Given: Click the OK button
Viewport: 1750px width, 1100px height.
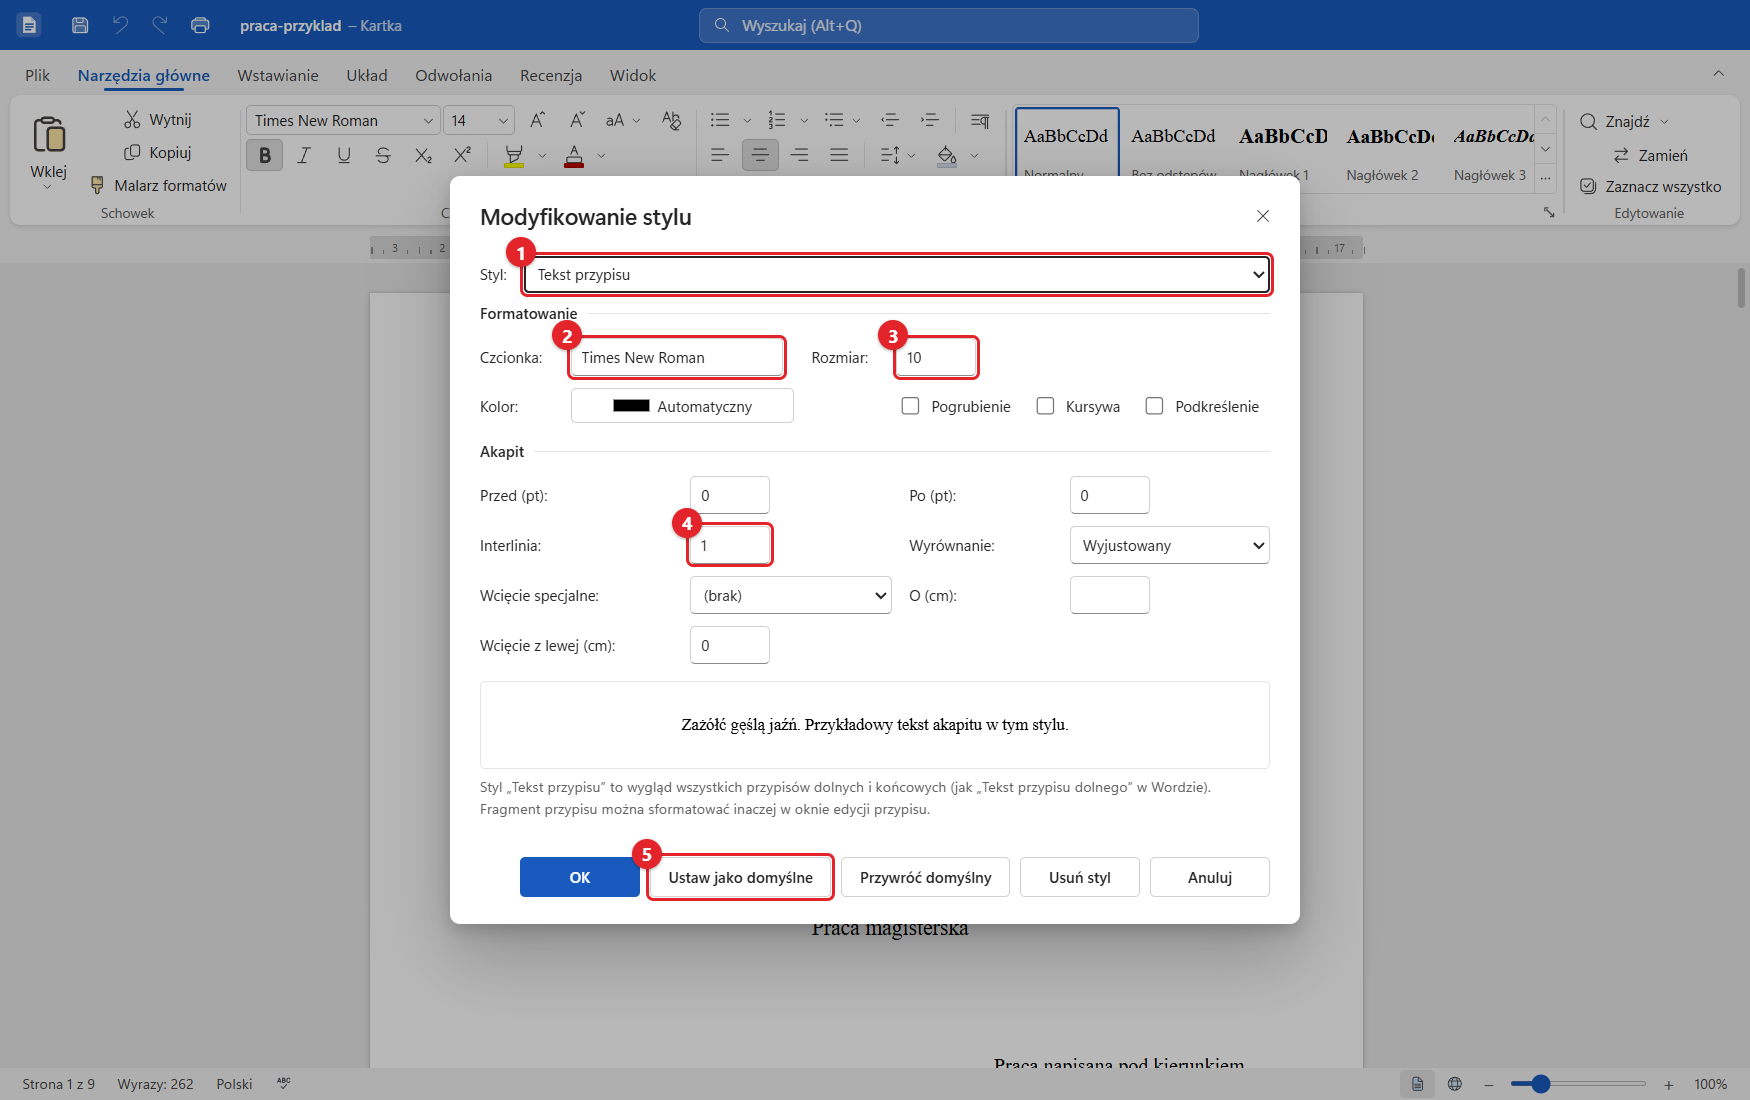Looking at the screenshot, I should (580, 877).
